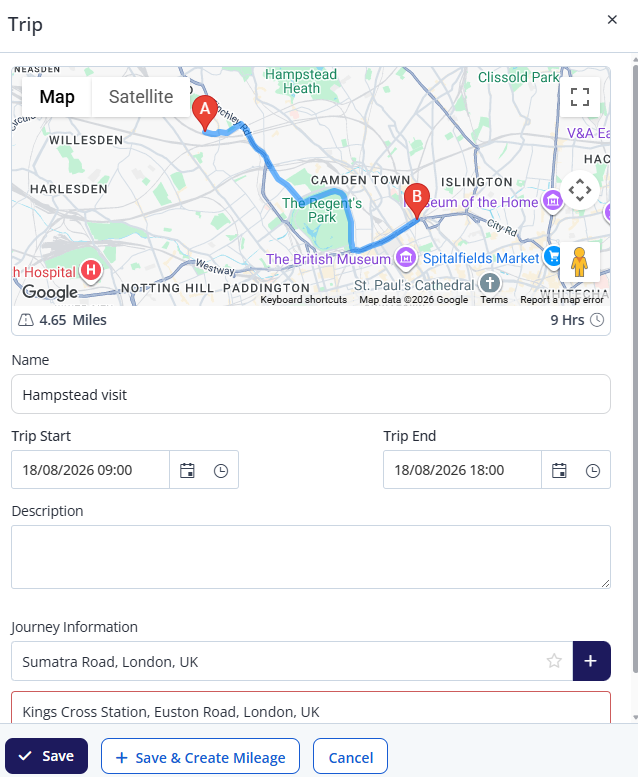This screenshot has width=638, height=777.
Task: Click the Description text area
Action: pos(311,557)
